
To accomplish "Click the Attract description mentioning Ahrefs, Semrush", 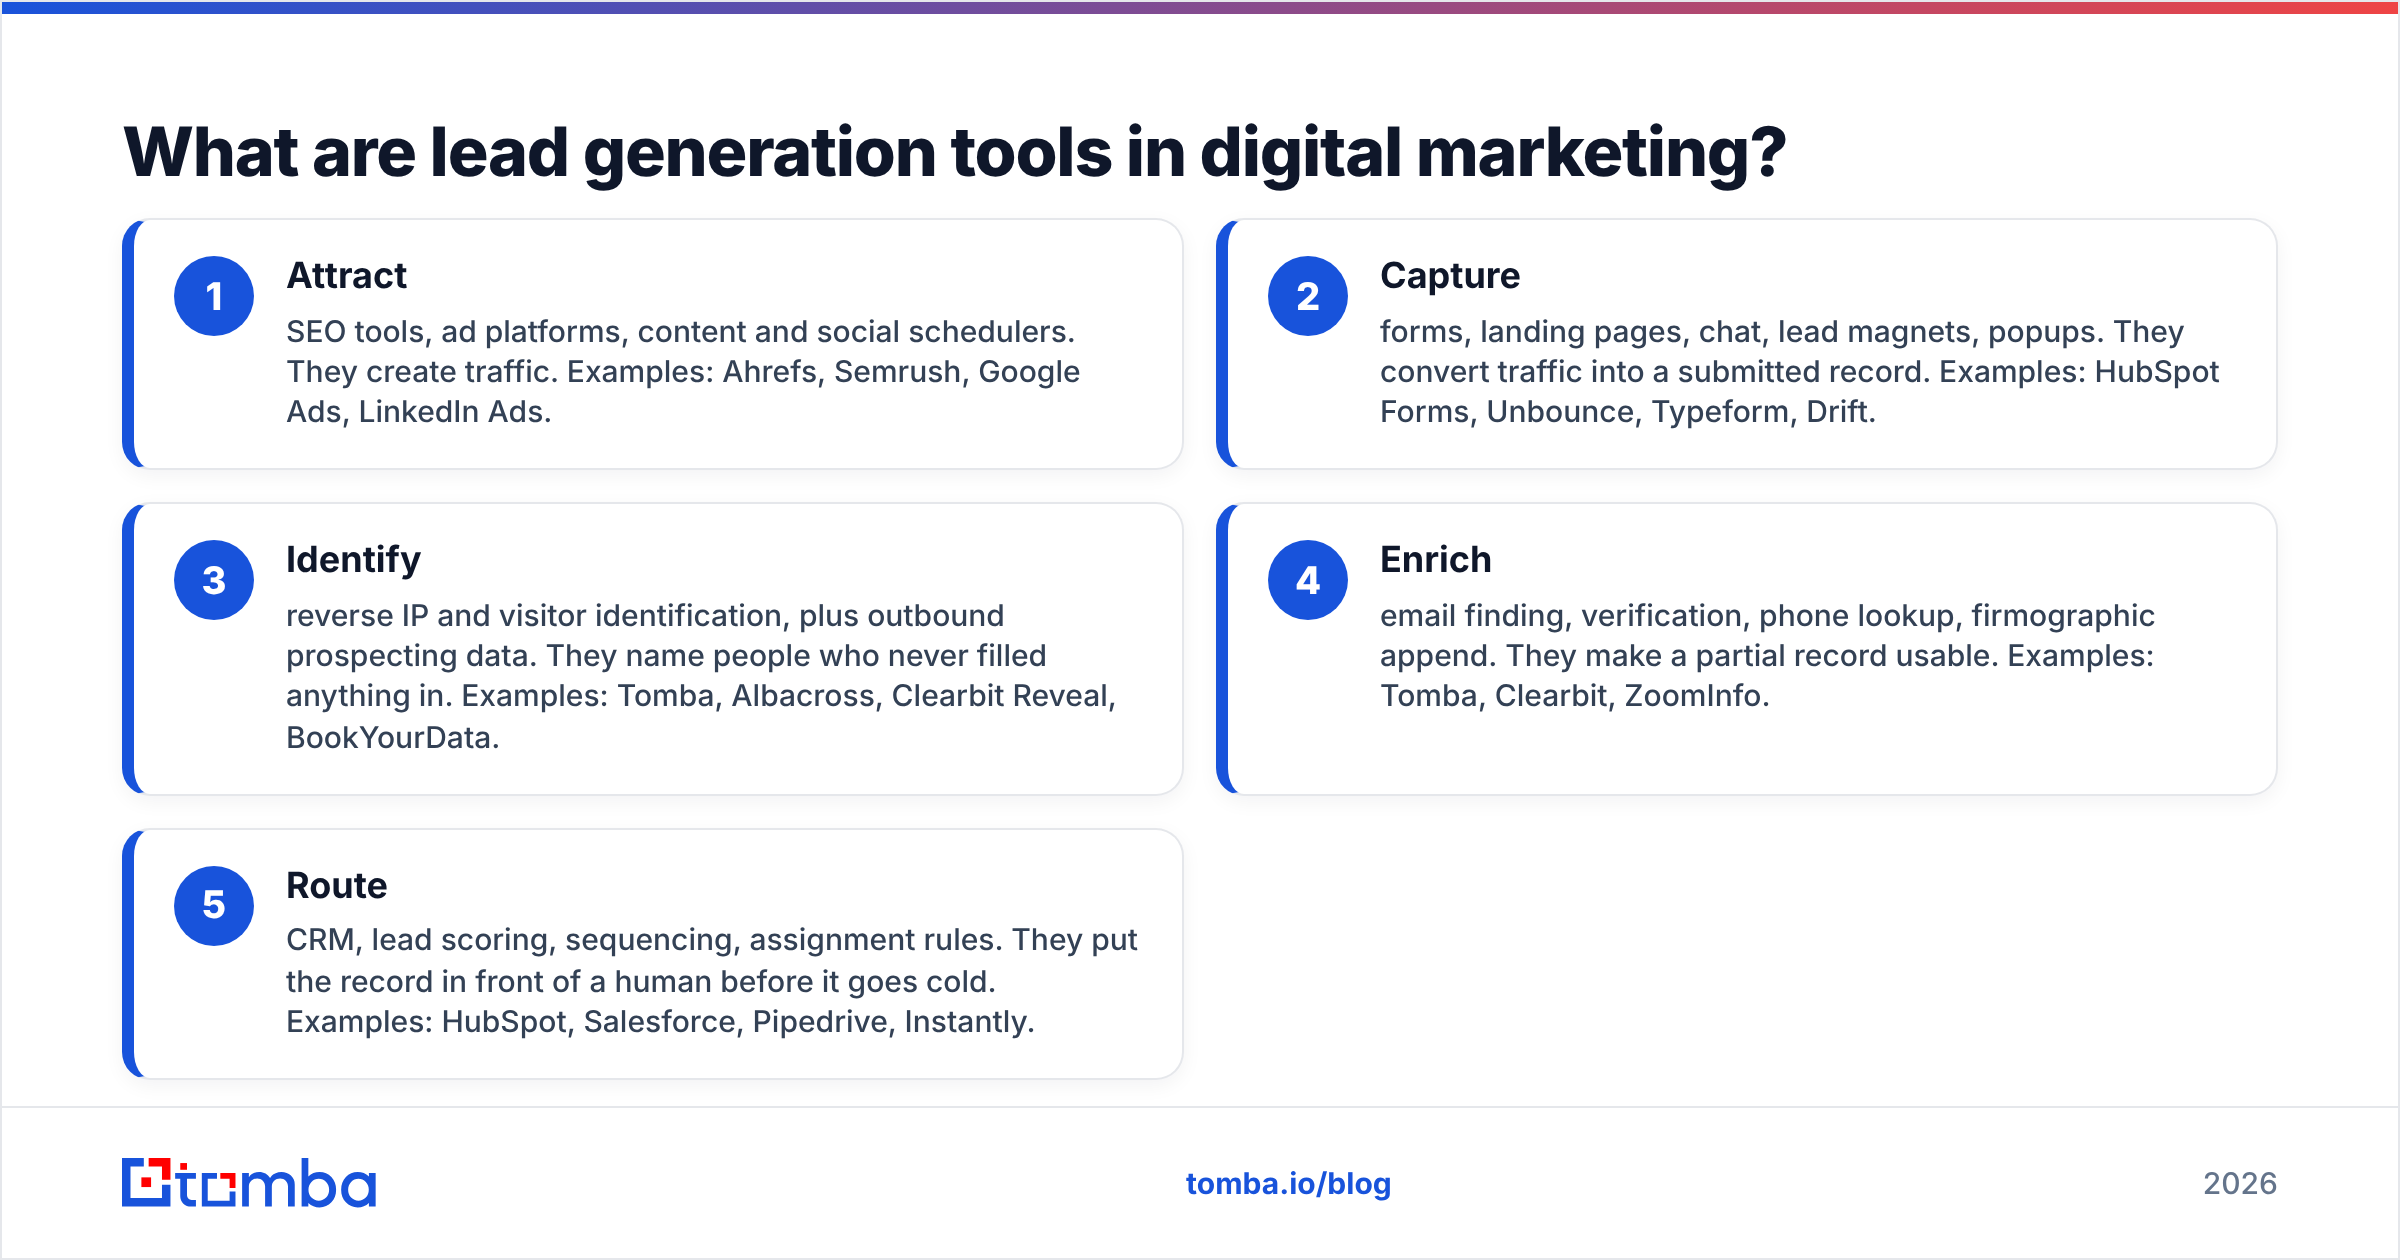I will (684, 372).
